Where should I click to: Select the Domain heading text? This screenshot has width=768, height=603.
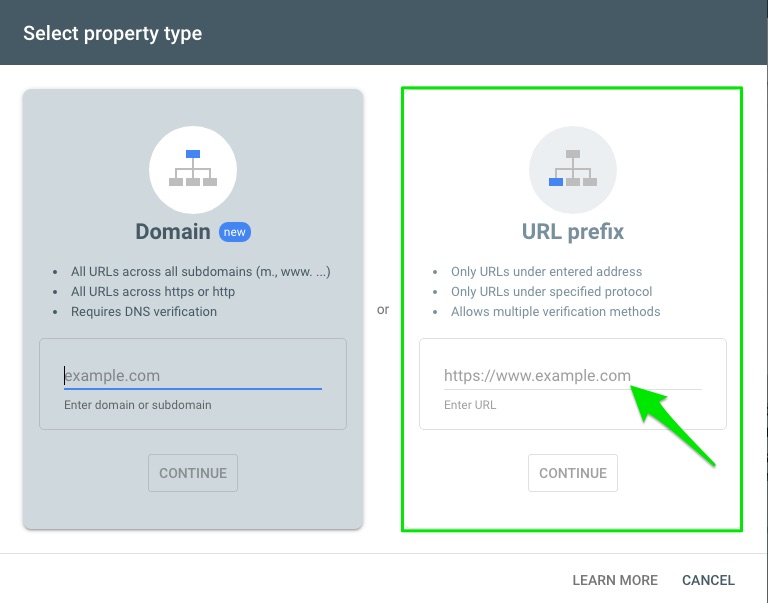coord(173,232)
